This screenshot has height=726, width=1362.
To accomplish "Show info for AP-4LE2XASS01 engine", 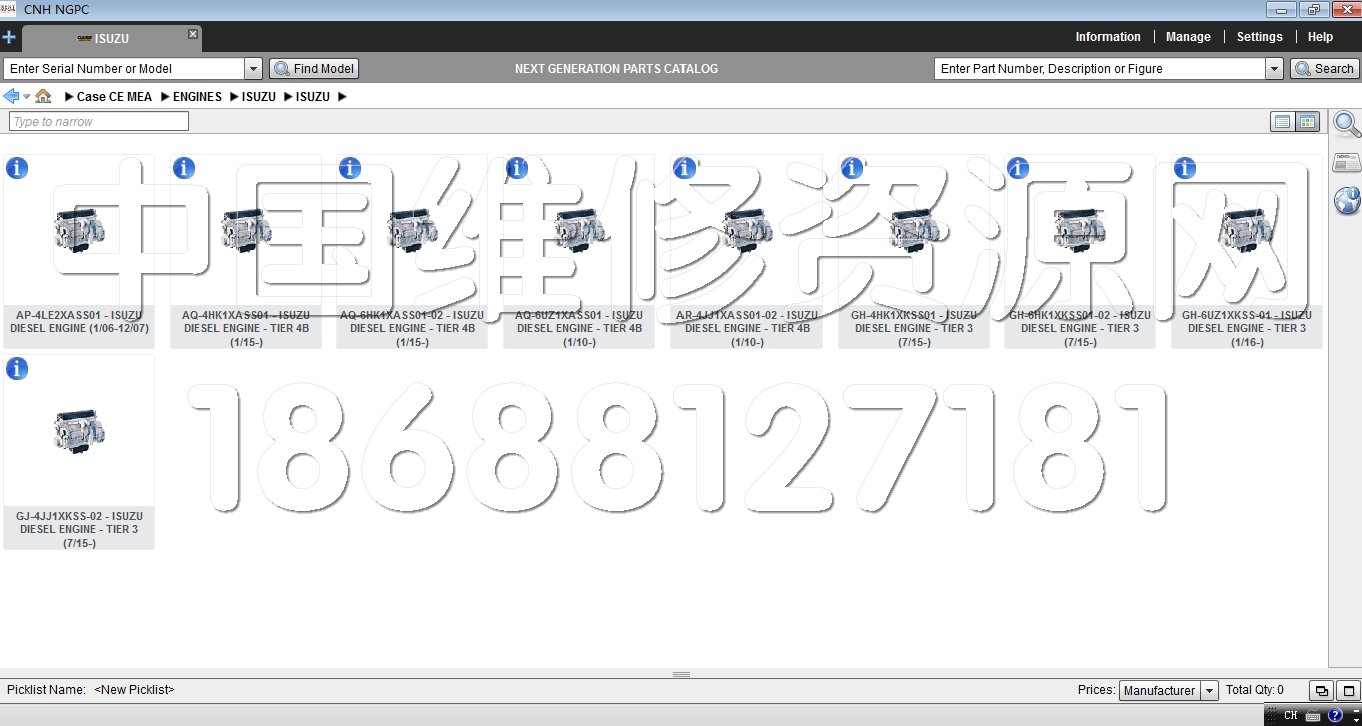I will pos(17,168).
